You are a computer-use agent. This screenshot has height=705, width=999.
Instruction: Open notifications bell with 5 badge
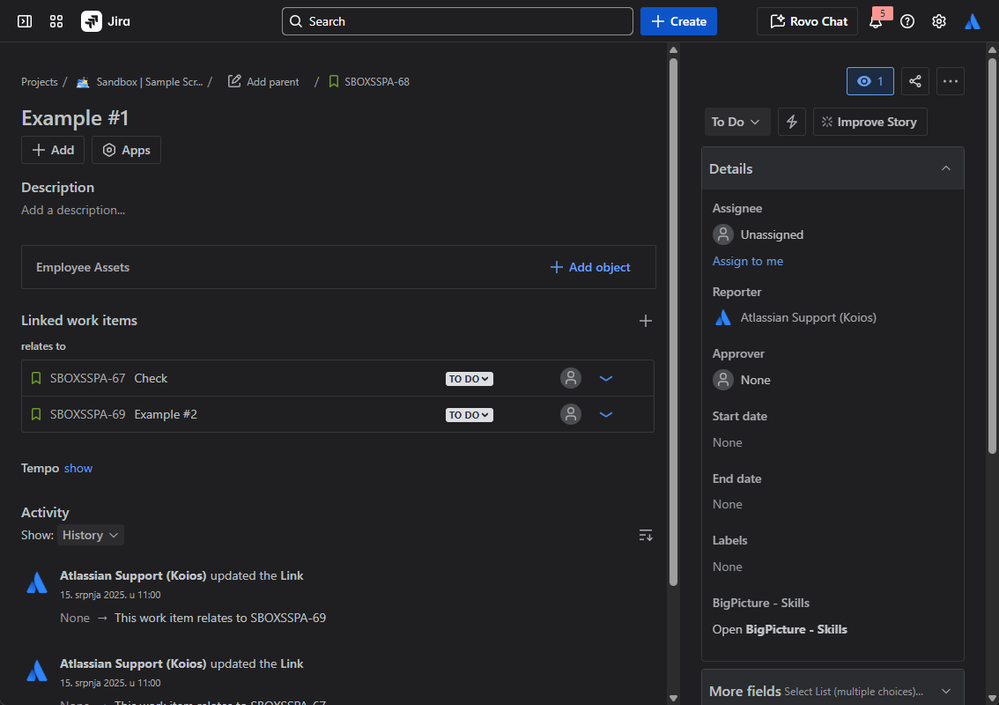[x=876, y=22]
